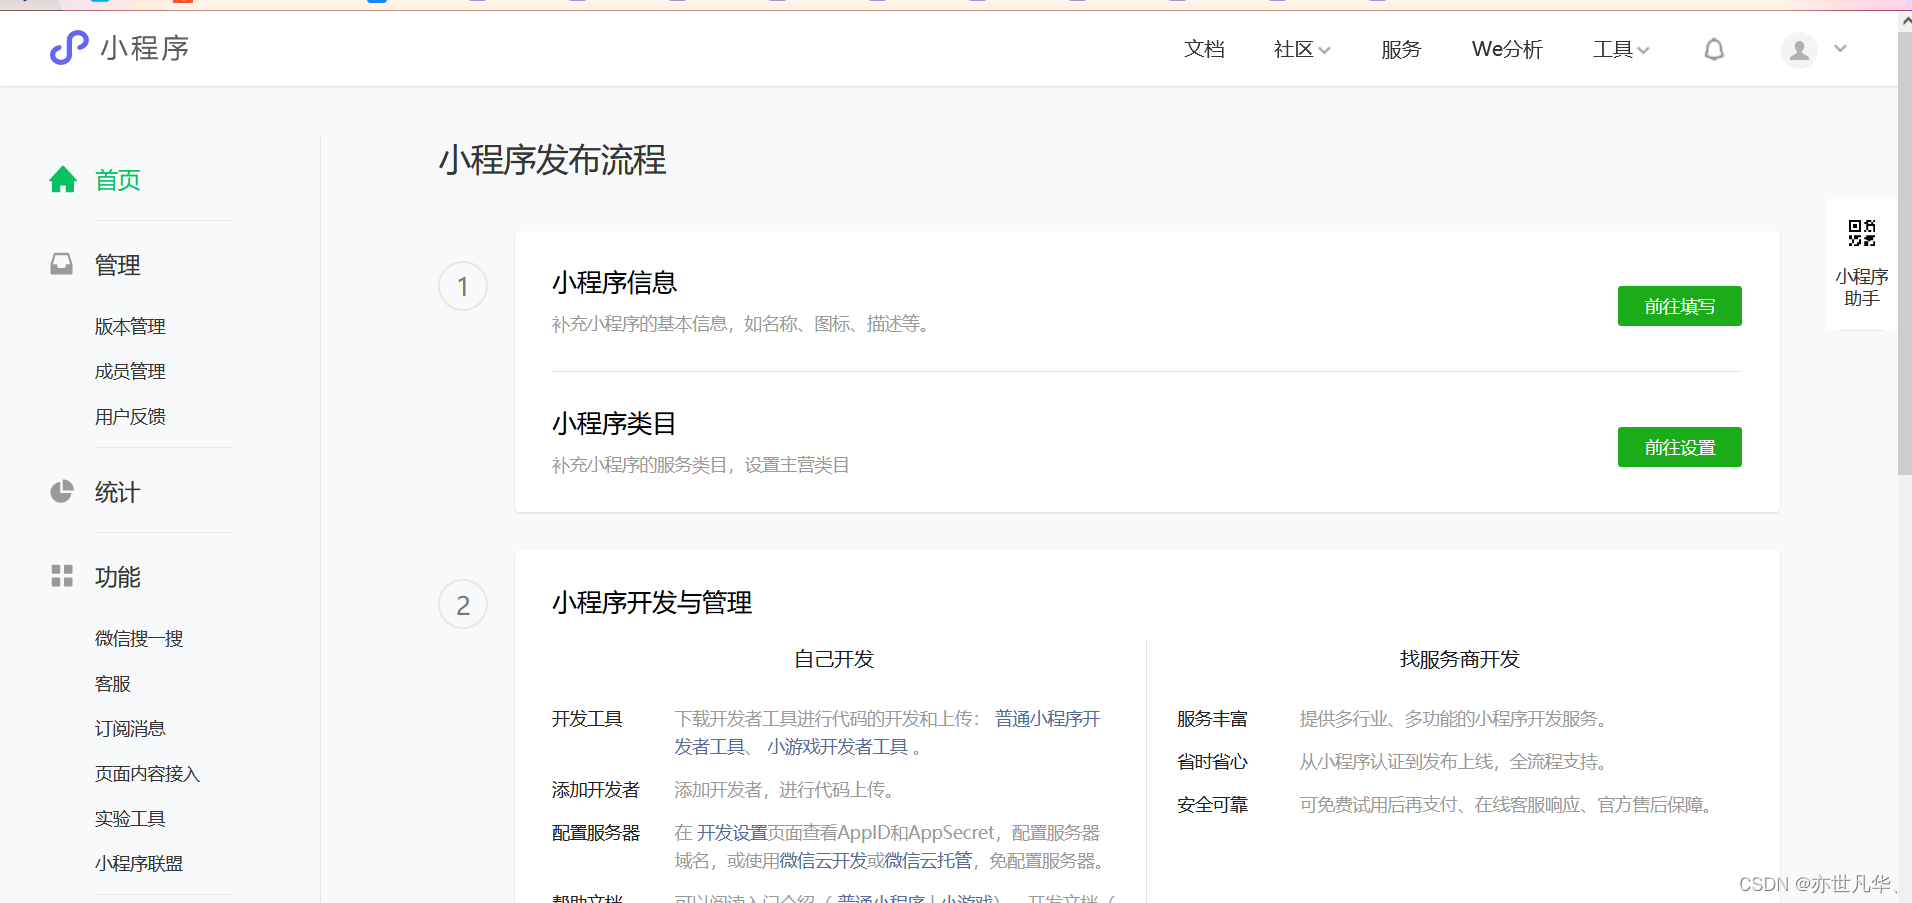Click the 找服务商开发 column title
This screenshot has width=1912, height=903.
1459,659
